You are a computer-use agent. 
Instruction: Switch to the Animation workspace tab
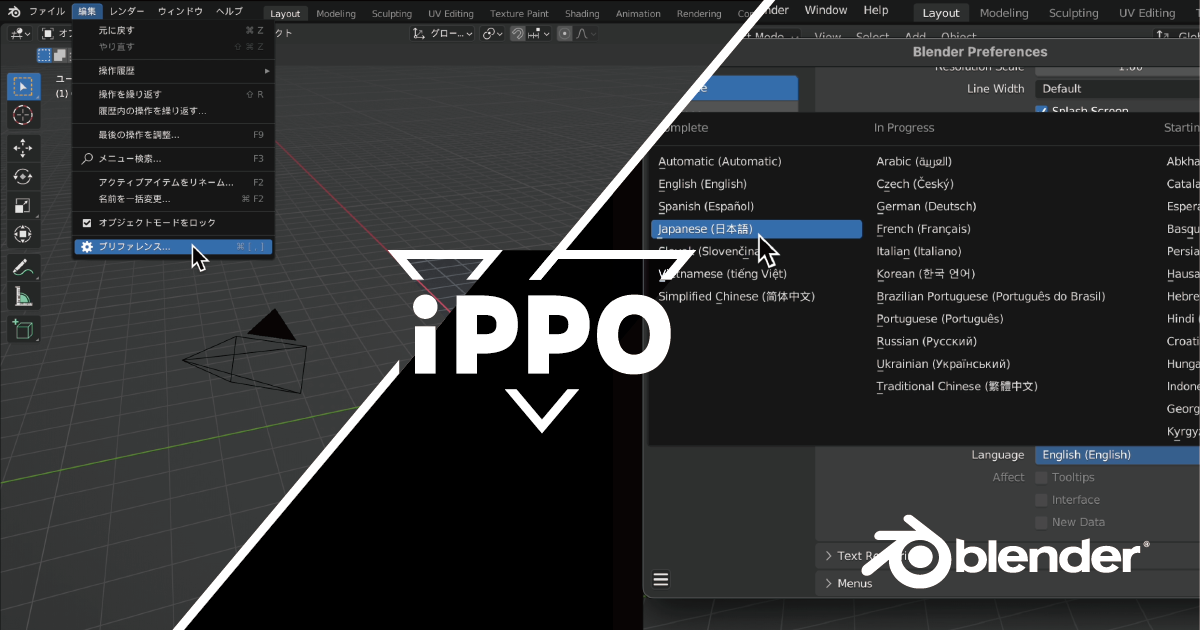click(638, 14)
